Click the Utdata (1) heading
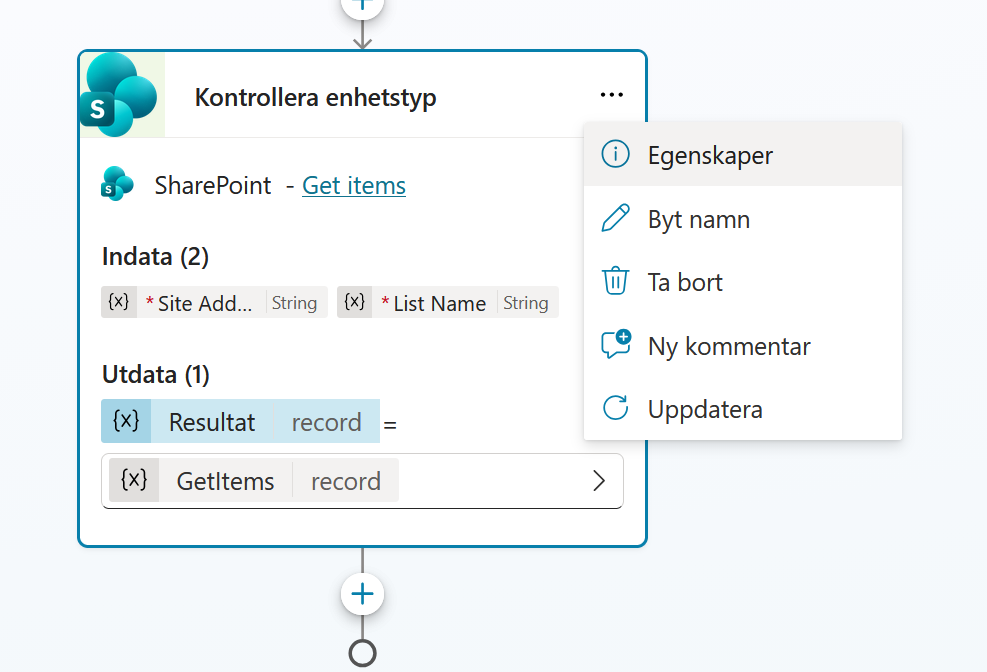987x672 pixels. point(155,374)
